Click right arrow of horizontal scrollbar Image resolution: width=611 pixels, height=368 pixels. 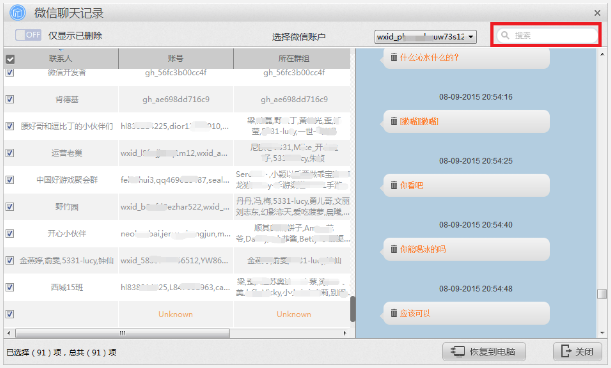(345, 333)
